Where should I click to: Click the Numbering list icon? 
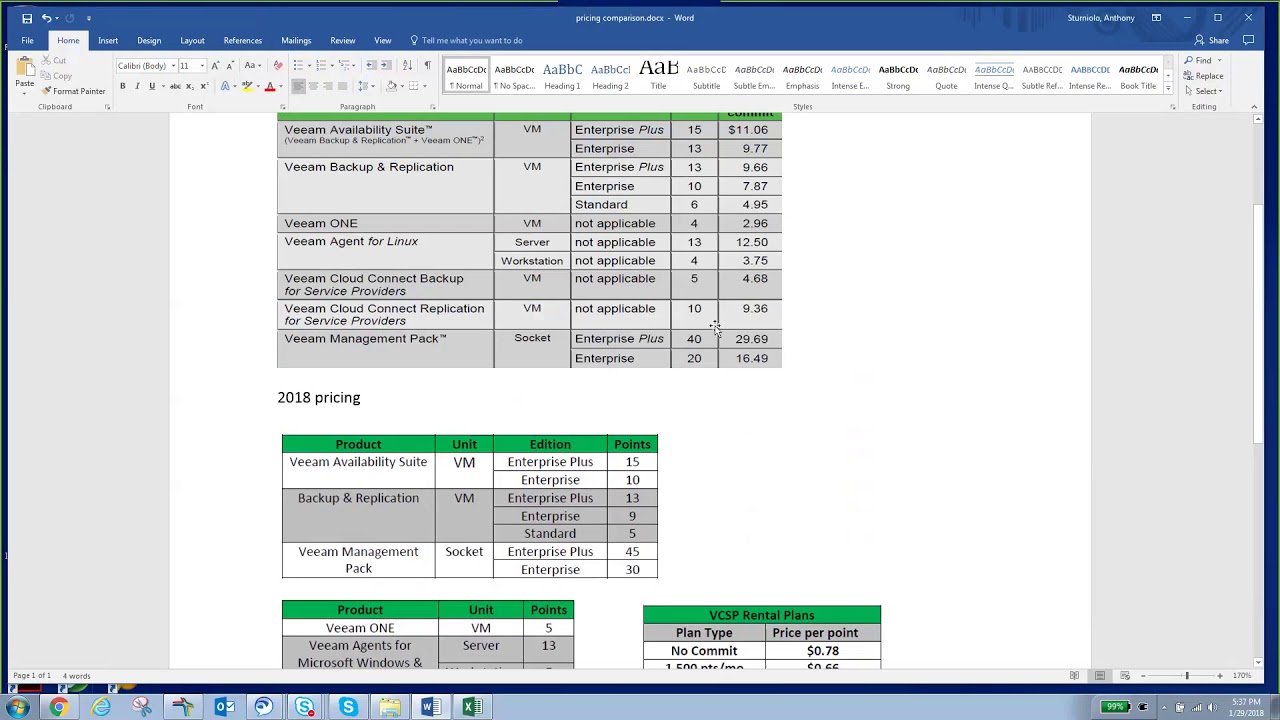322,66
